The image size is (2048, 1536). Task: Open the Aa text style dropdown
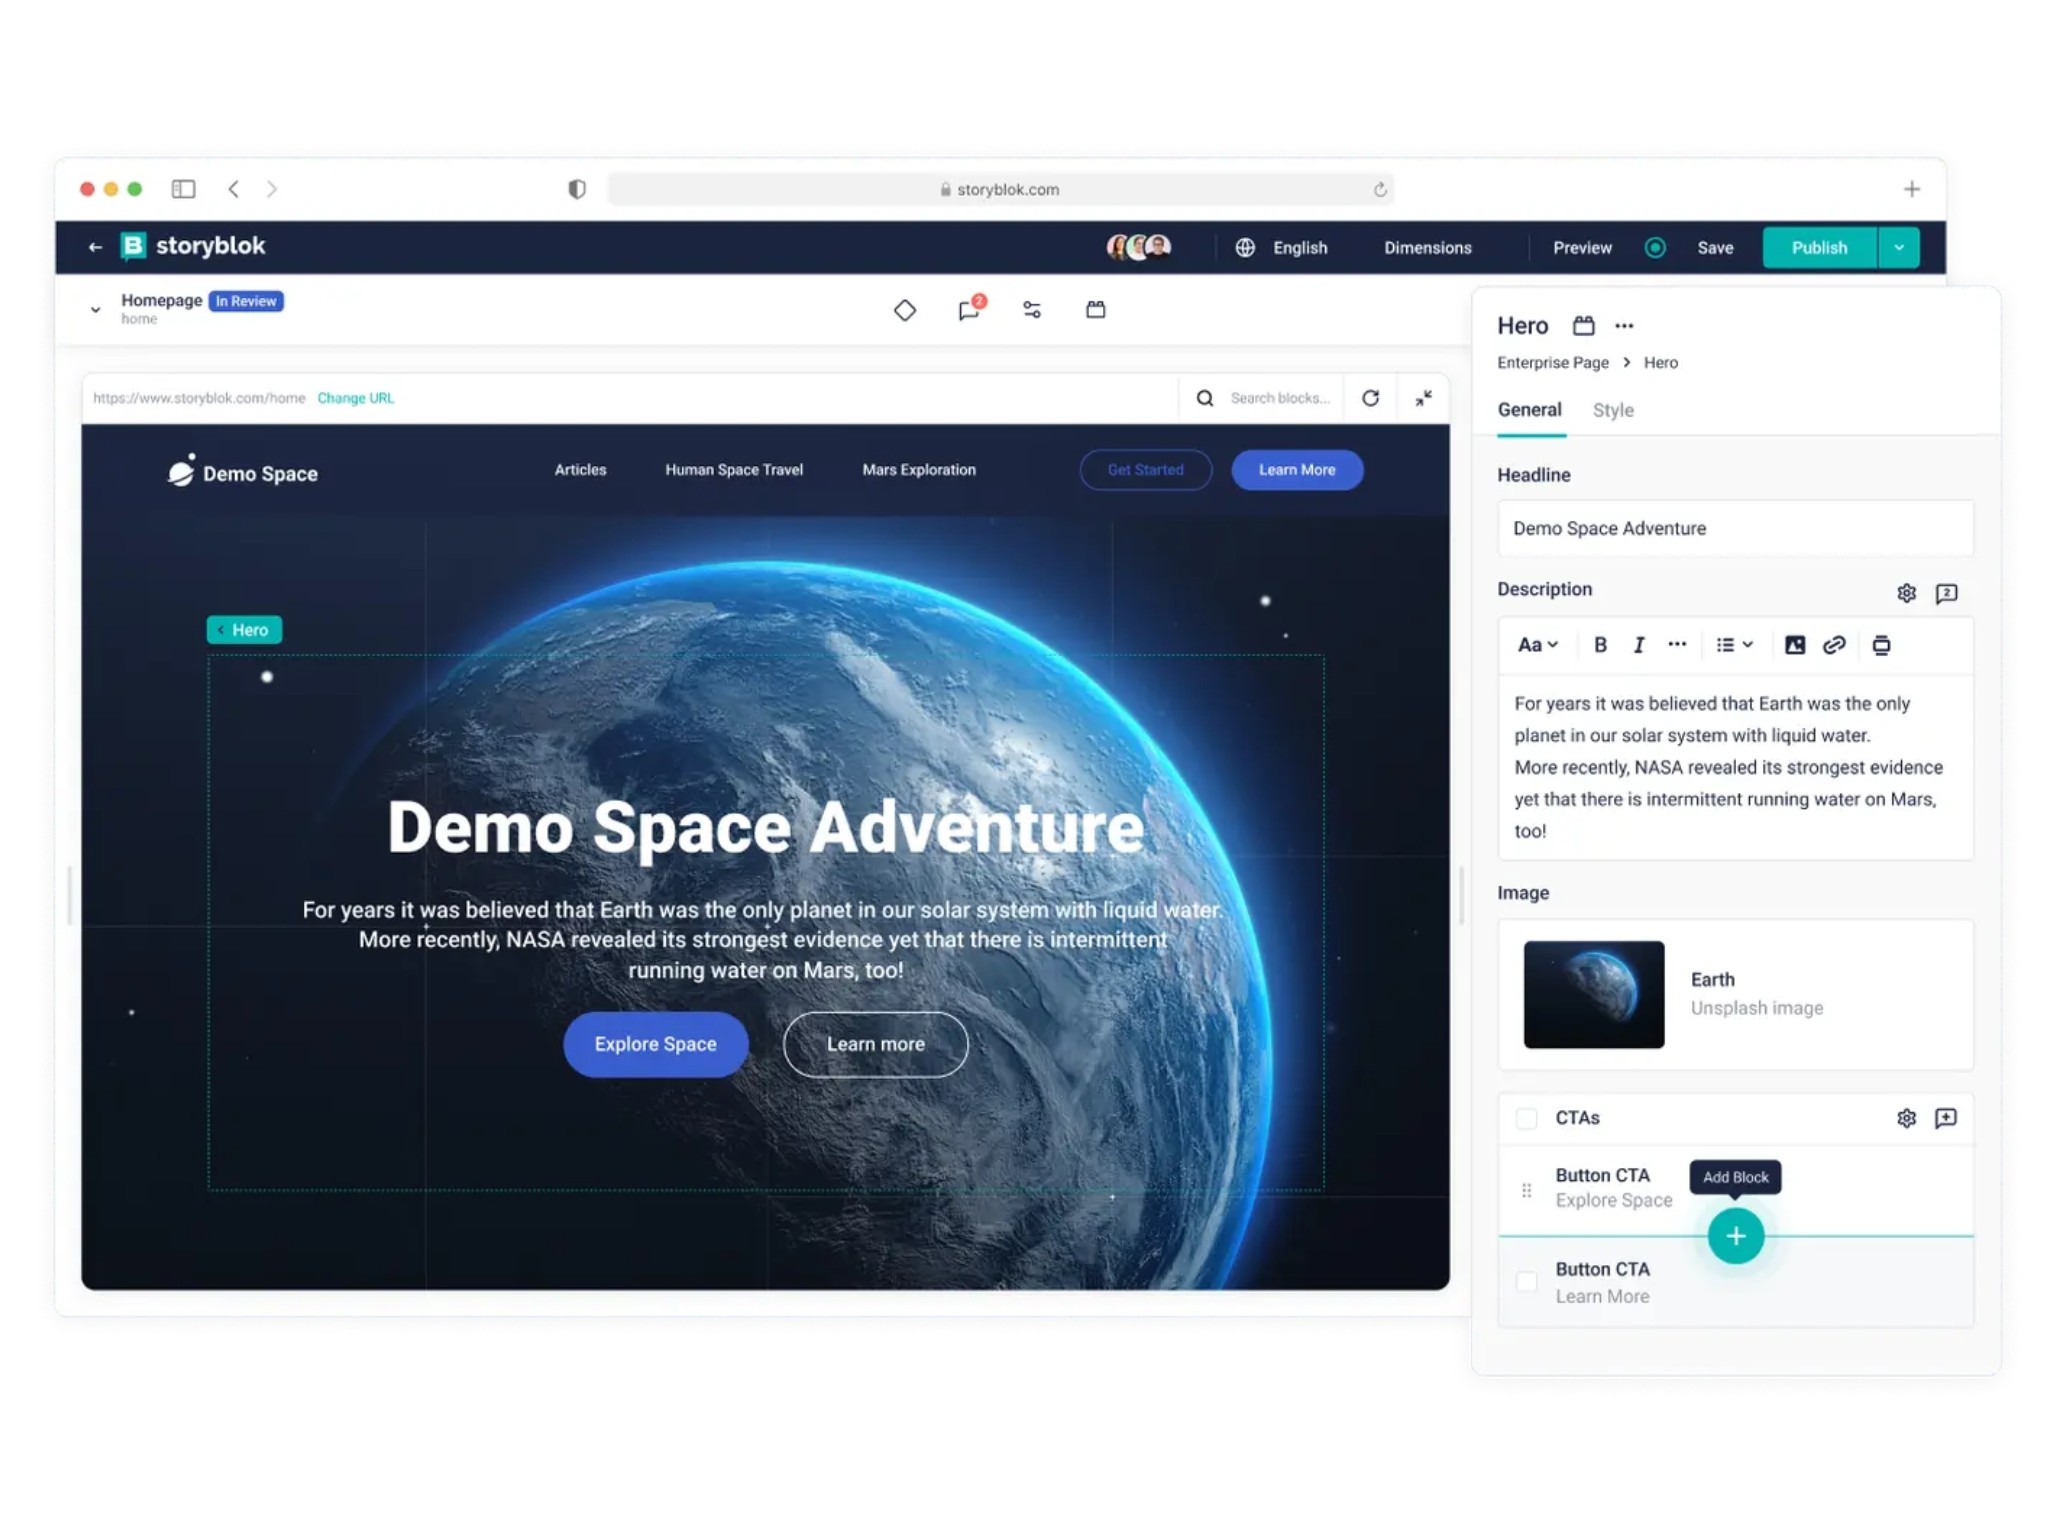(1536, 645)
